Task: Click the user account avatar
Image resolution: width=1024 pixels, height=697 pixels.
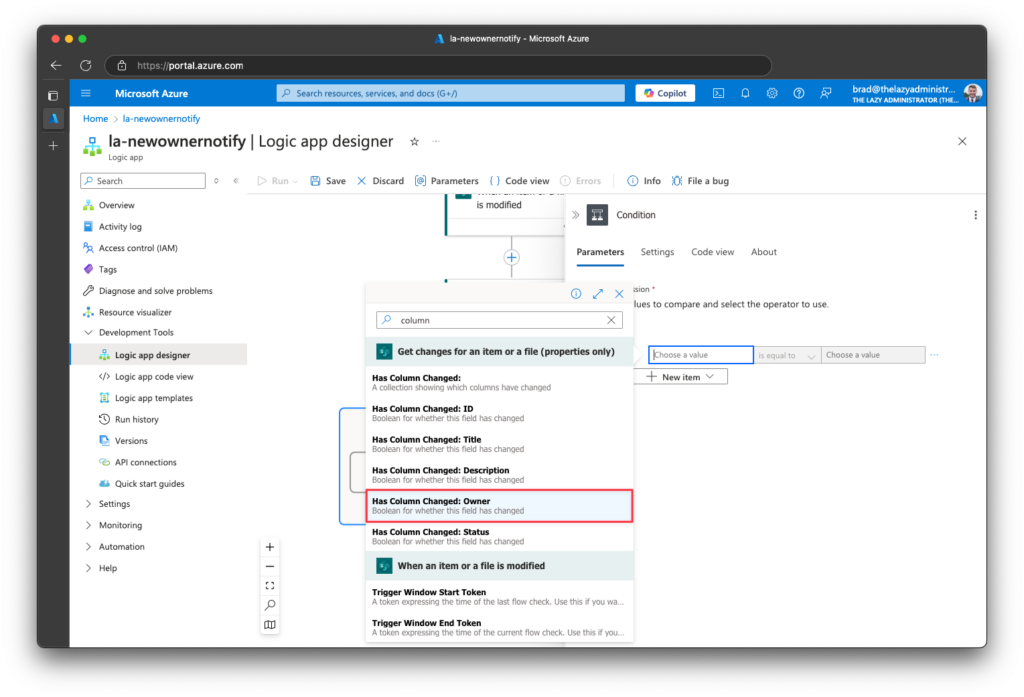Action: pos(972,93)
